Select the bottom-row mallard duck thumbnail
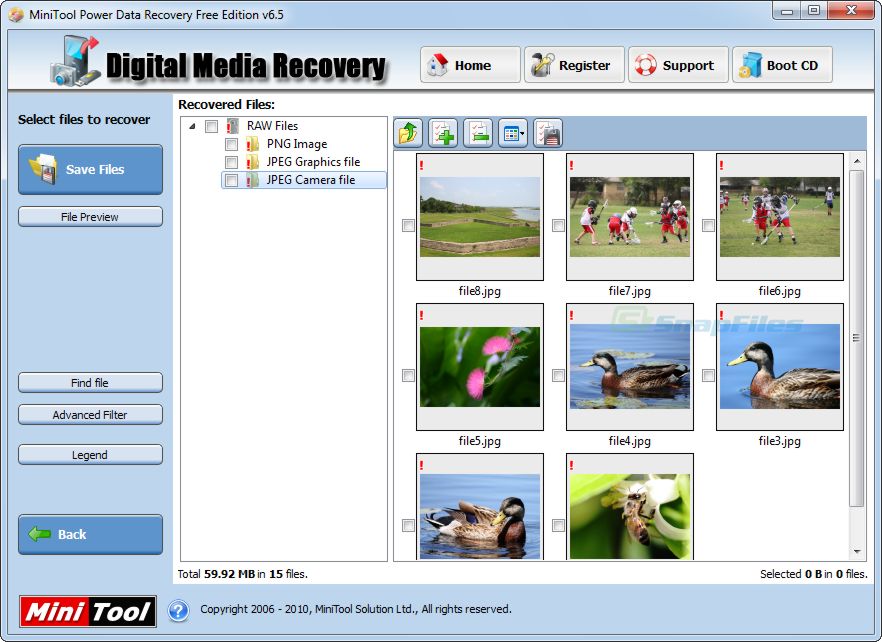The height and width of the screenshot is (642, 882). pyautogui.click(x=480, y=507)
